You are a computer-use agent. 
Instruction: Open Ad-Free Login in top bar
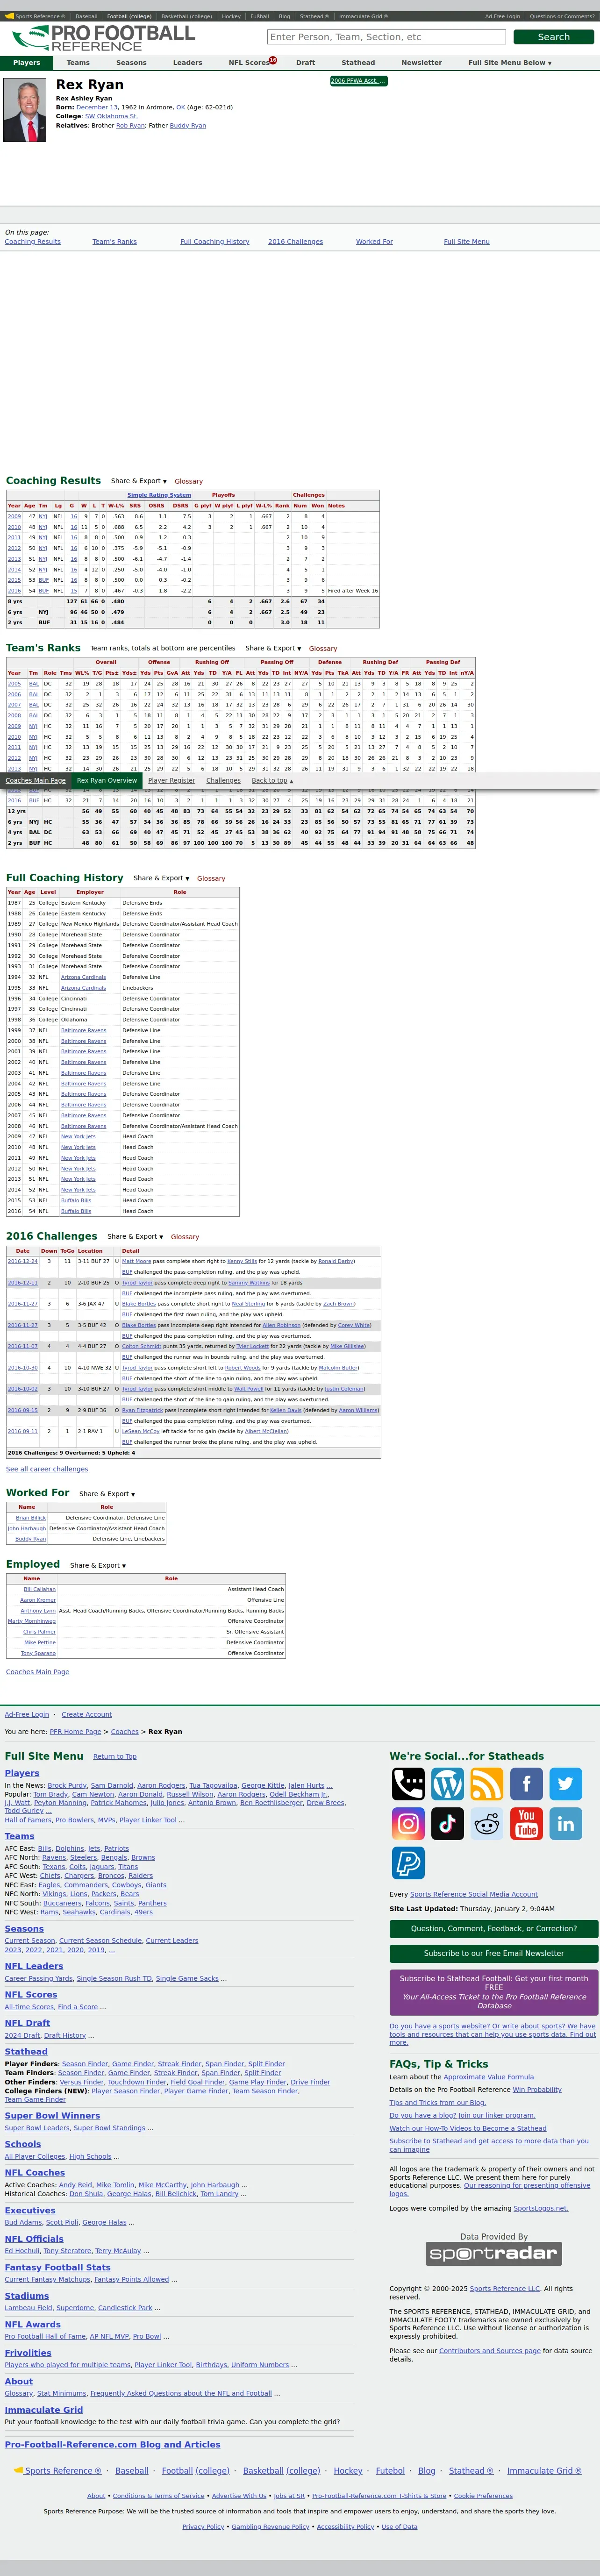click(502, 17)
